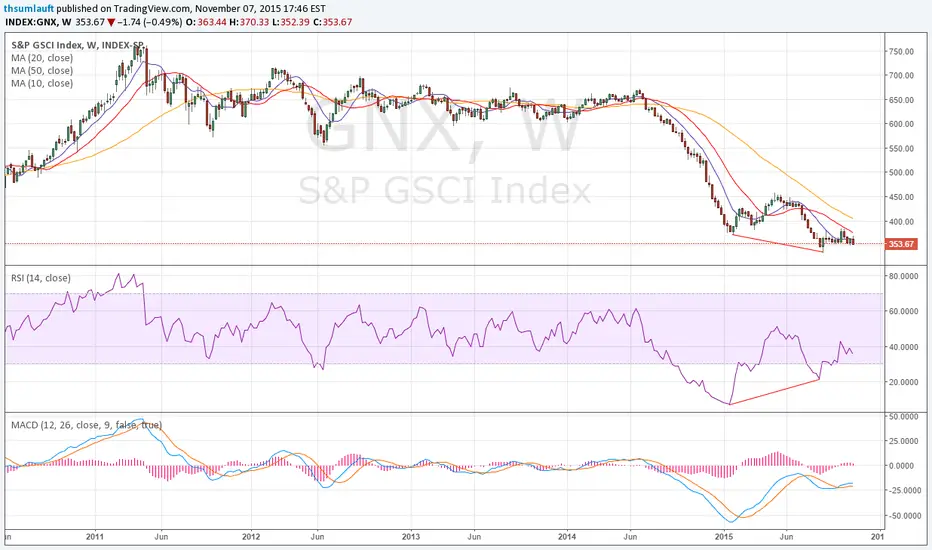Click the 700.00 price axis label
932x550 pixels.
pyautogui.click(x=901, y=76)
